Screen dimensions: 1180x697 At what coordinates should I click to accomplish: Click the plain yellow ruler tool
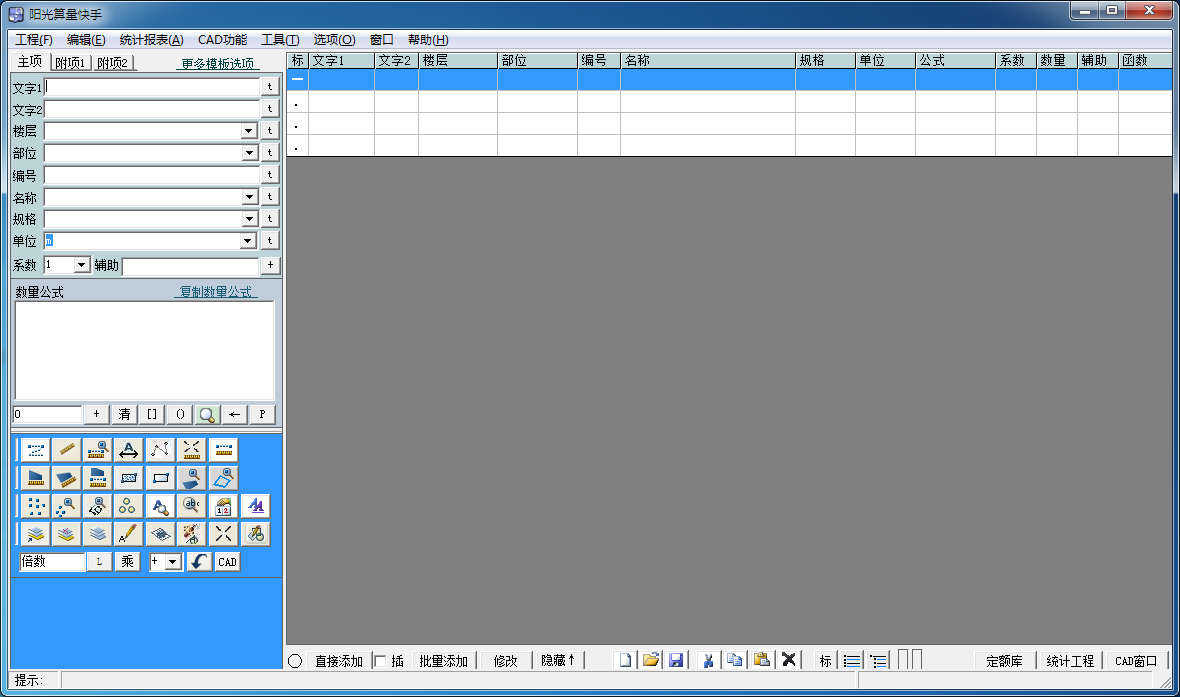(x=66, y=450)
